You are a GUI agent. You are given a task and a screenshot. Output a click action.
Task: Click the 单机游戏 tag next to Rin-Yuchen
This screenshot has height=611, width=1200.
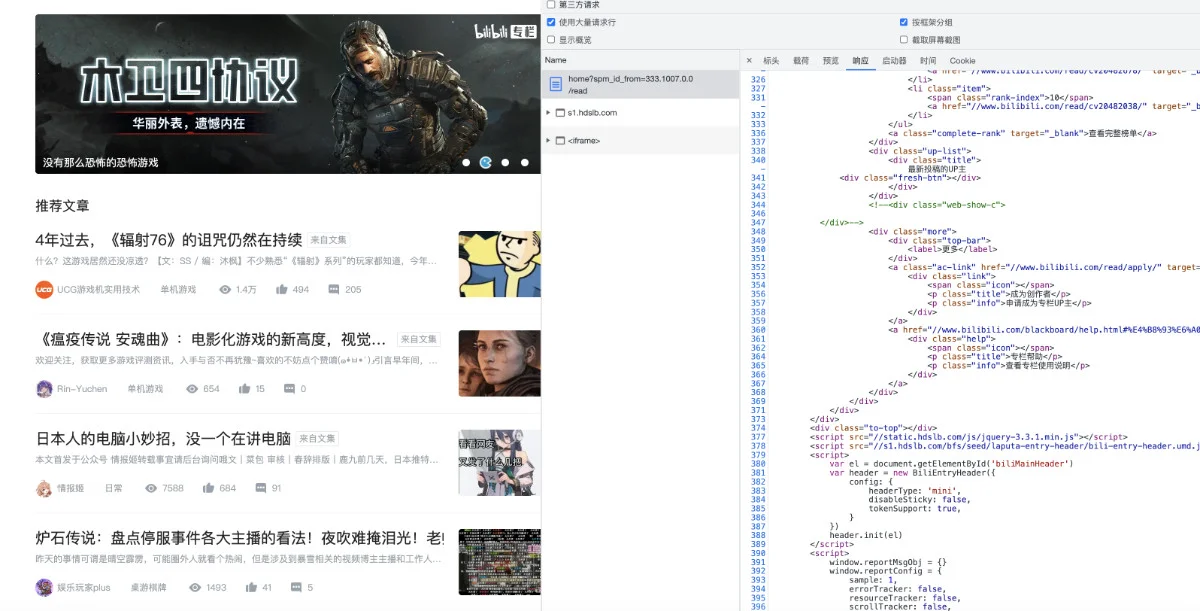click(145, 389)
